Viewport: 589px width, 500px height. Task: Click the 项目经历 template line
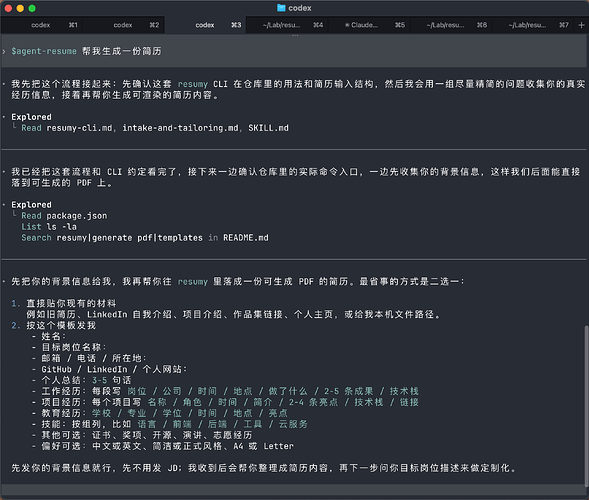(225, 402)
